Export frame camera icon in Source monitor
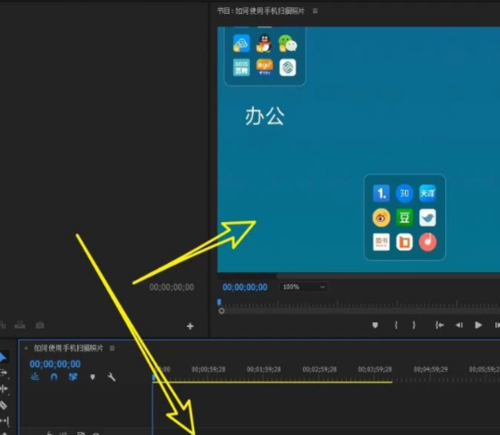The image size is (500, 435). 40,325
